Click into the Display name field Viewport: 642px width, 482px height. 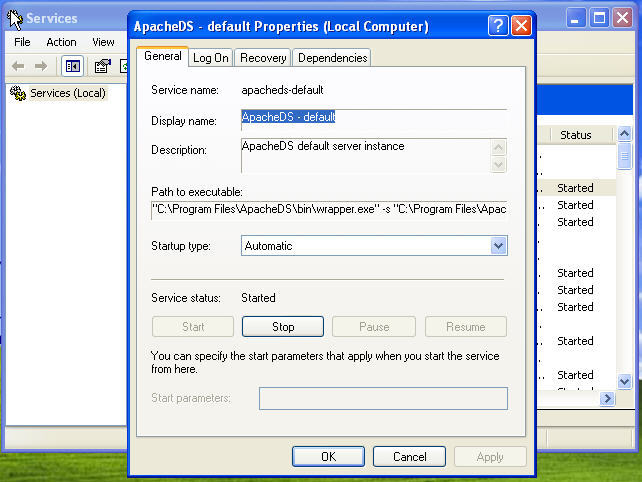click(374, 120)
